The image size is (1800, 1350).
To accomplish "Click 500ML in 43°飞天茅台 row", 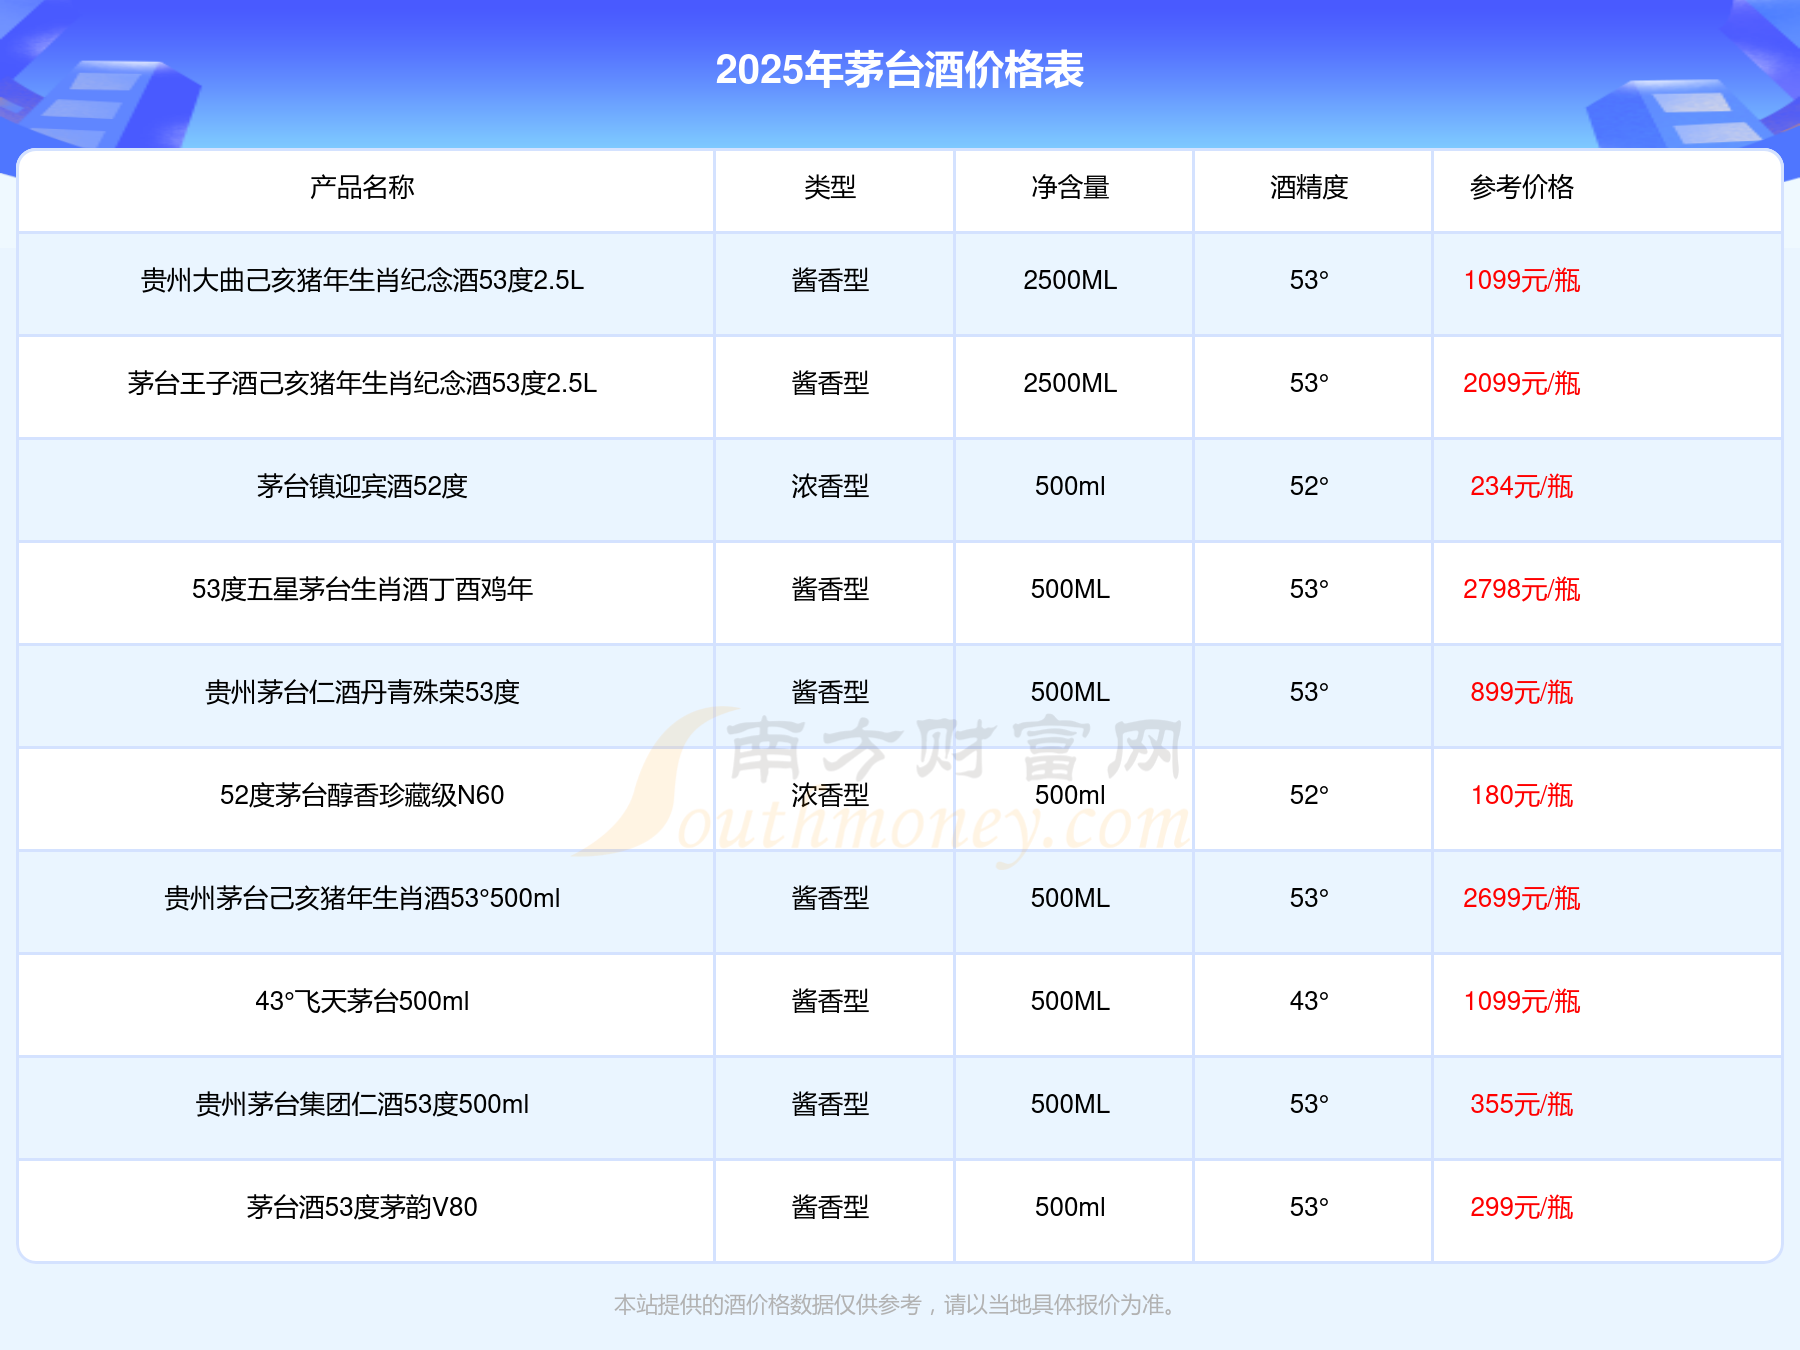I will click(x=1070, y=1001).
